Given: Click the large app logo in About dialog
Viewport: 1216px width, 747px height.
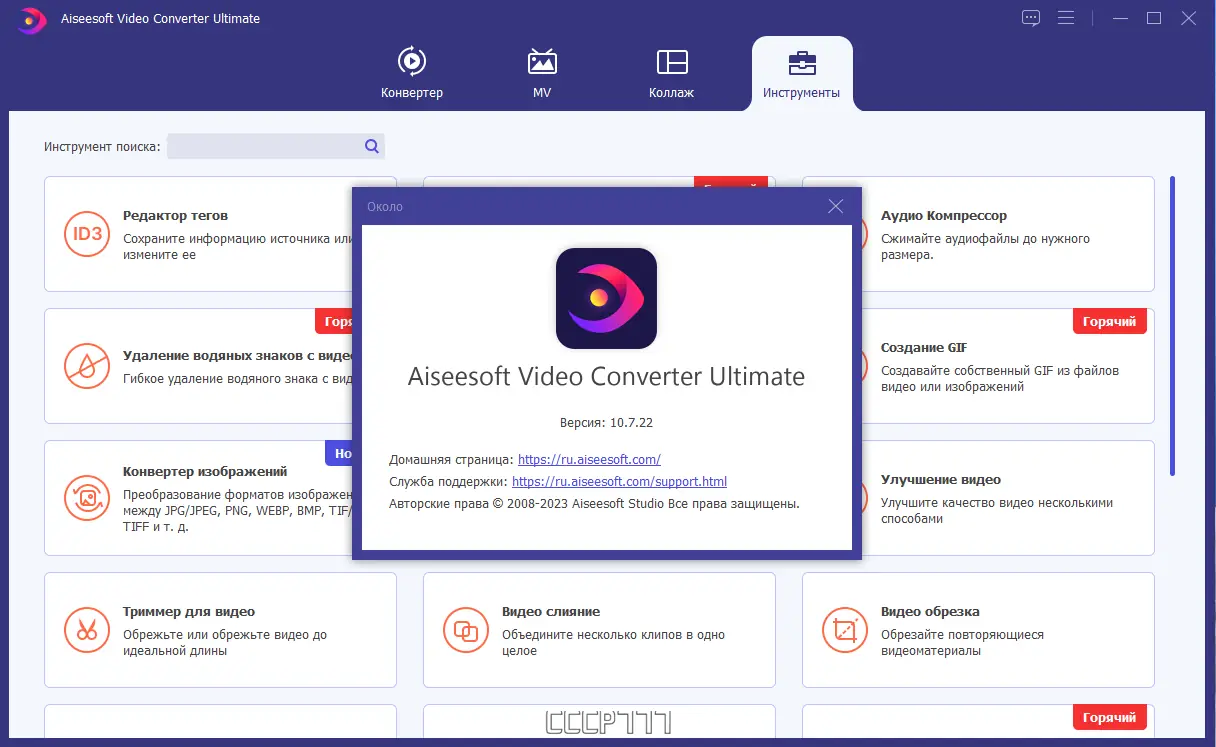Looking at the screenshot, I should 606,298.
